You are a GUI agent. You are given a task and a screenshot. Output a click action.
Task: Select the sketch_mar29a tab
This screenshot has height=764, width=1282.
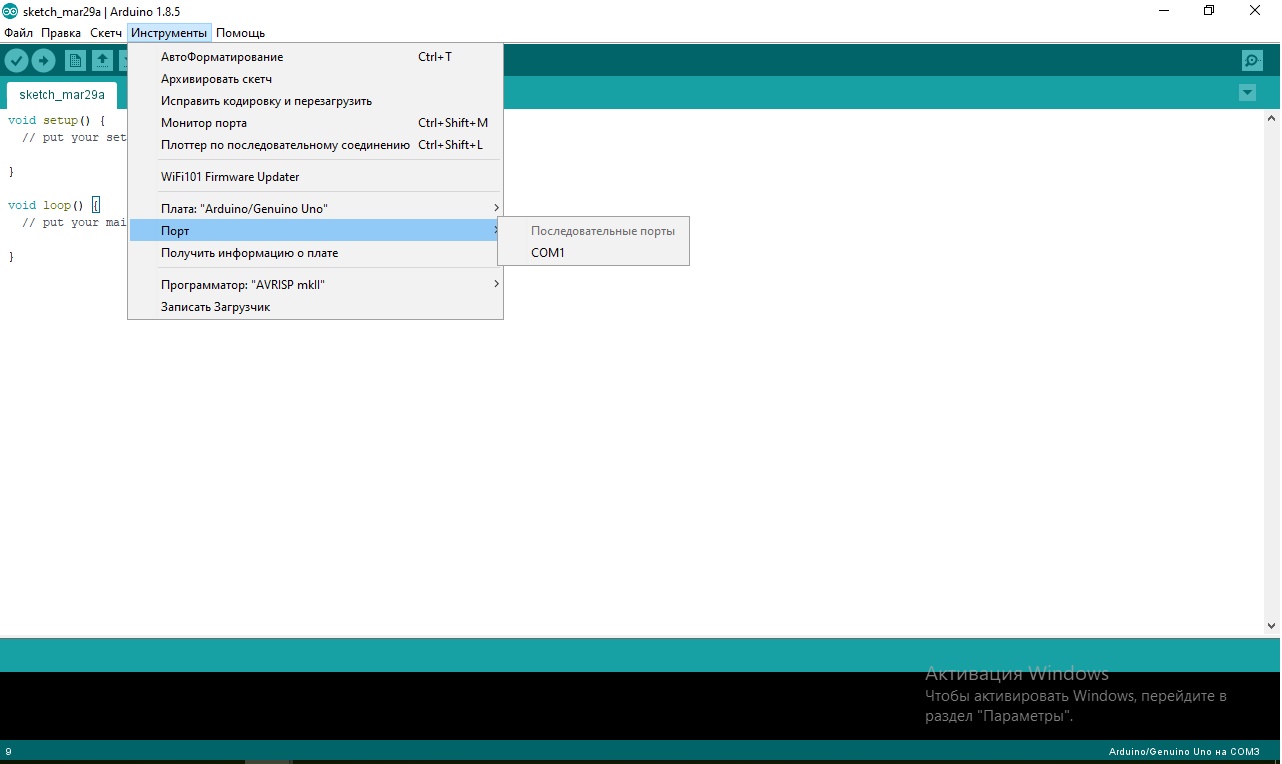click(x=62, y=95)
